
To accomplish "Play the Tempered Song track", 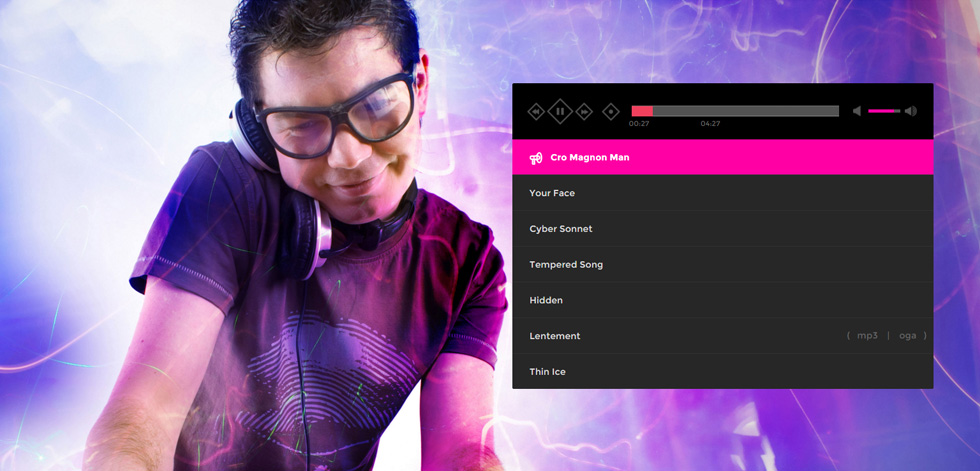I will pos(722,264).
